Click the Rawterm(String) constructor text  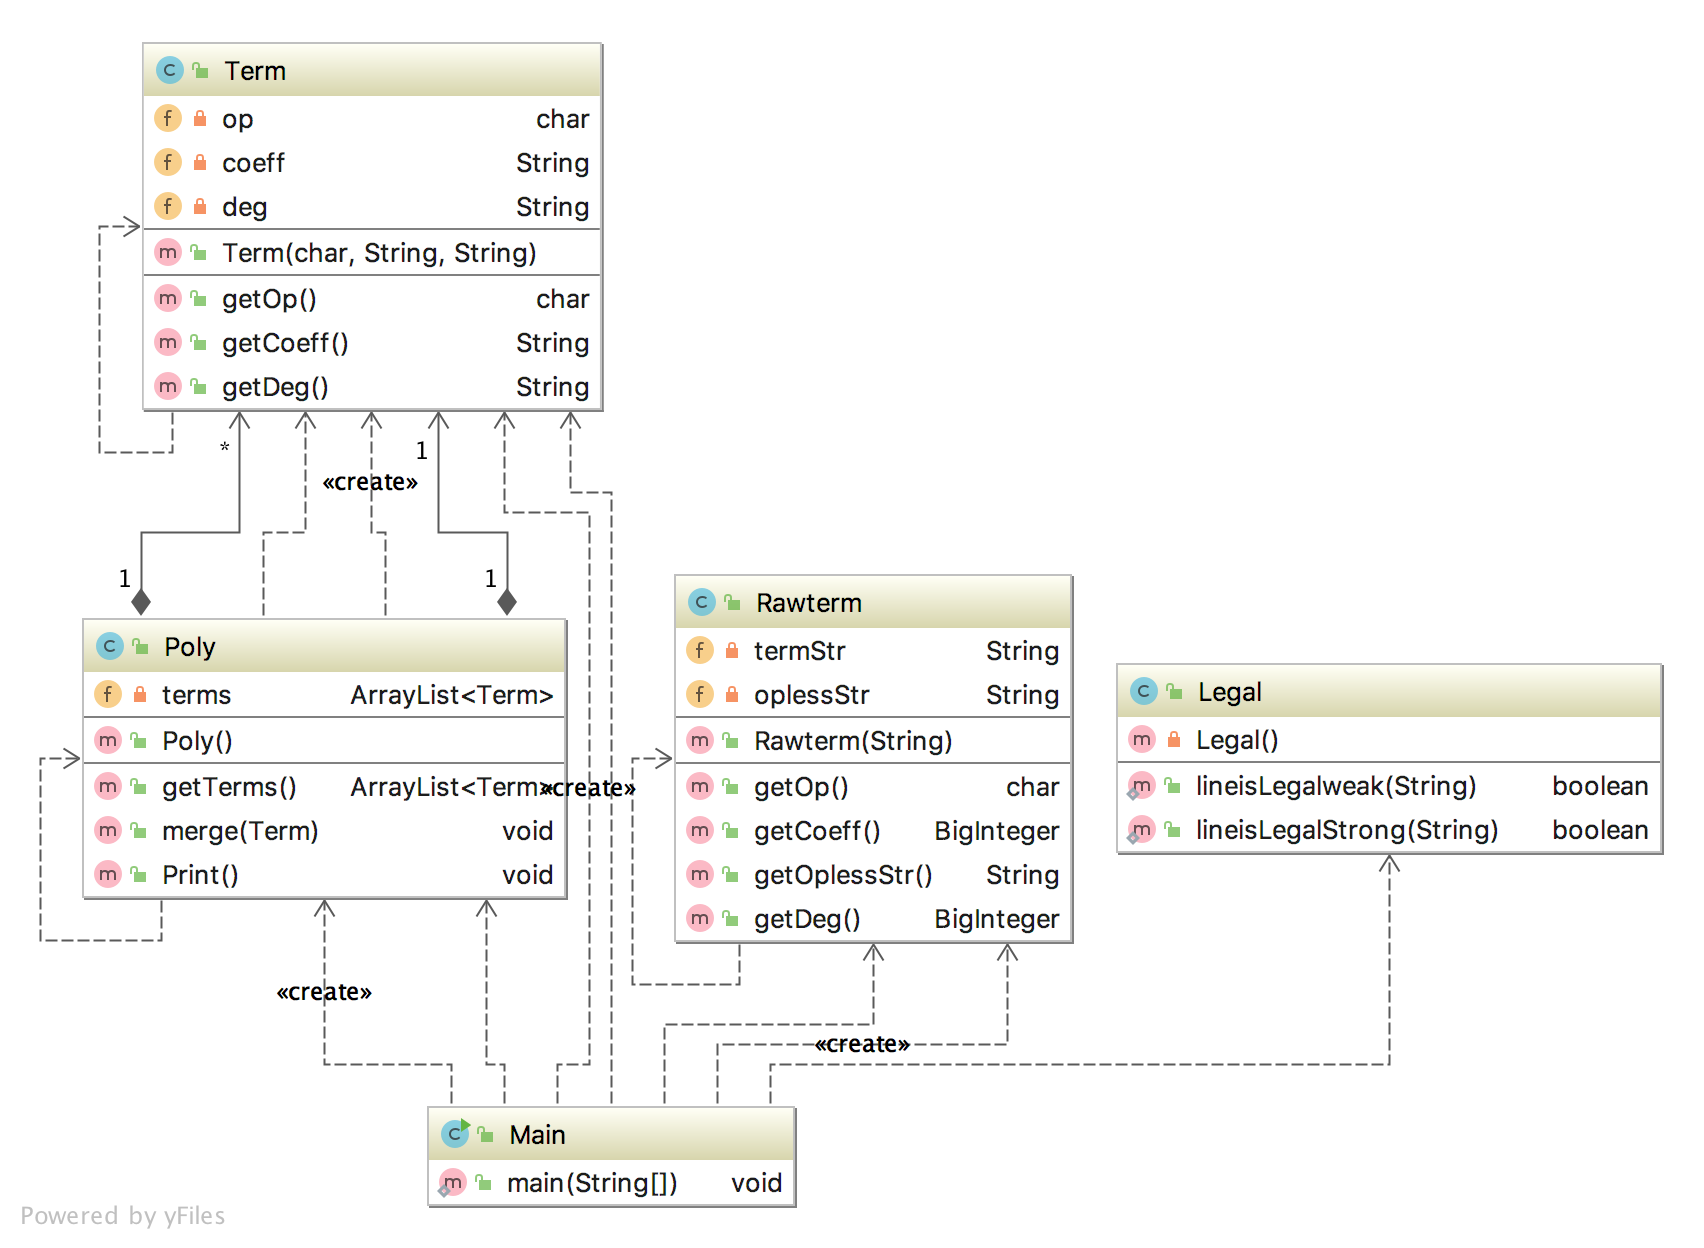(853, 741)
